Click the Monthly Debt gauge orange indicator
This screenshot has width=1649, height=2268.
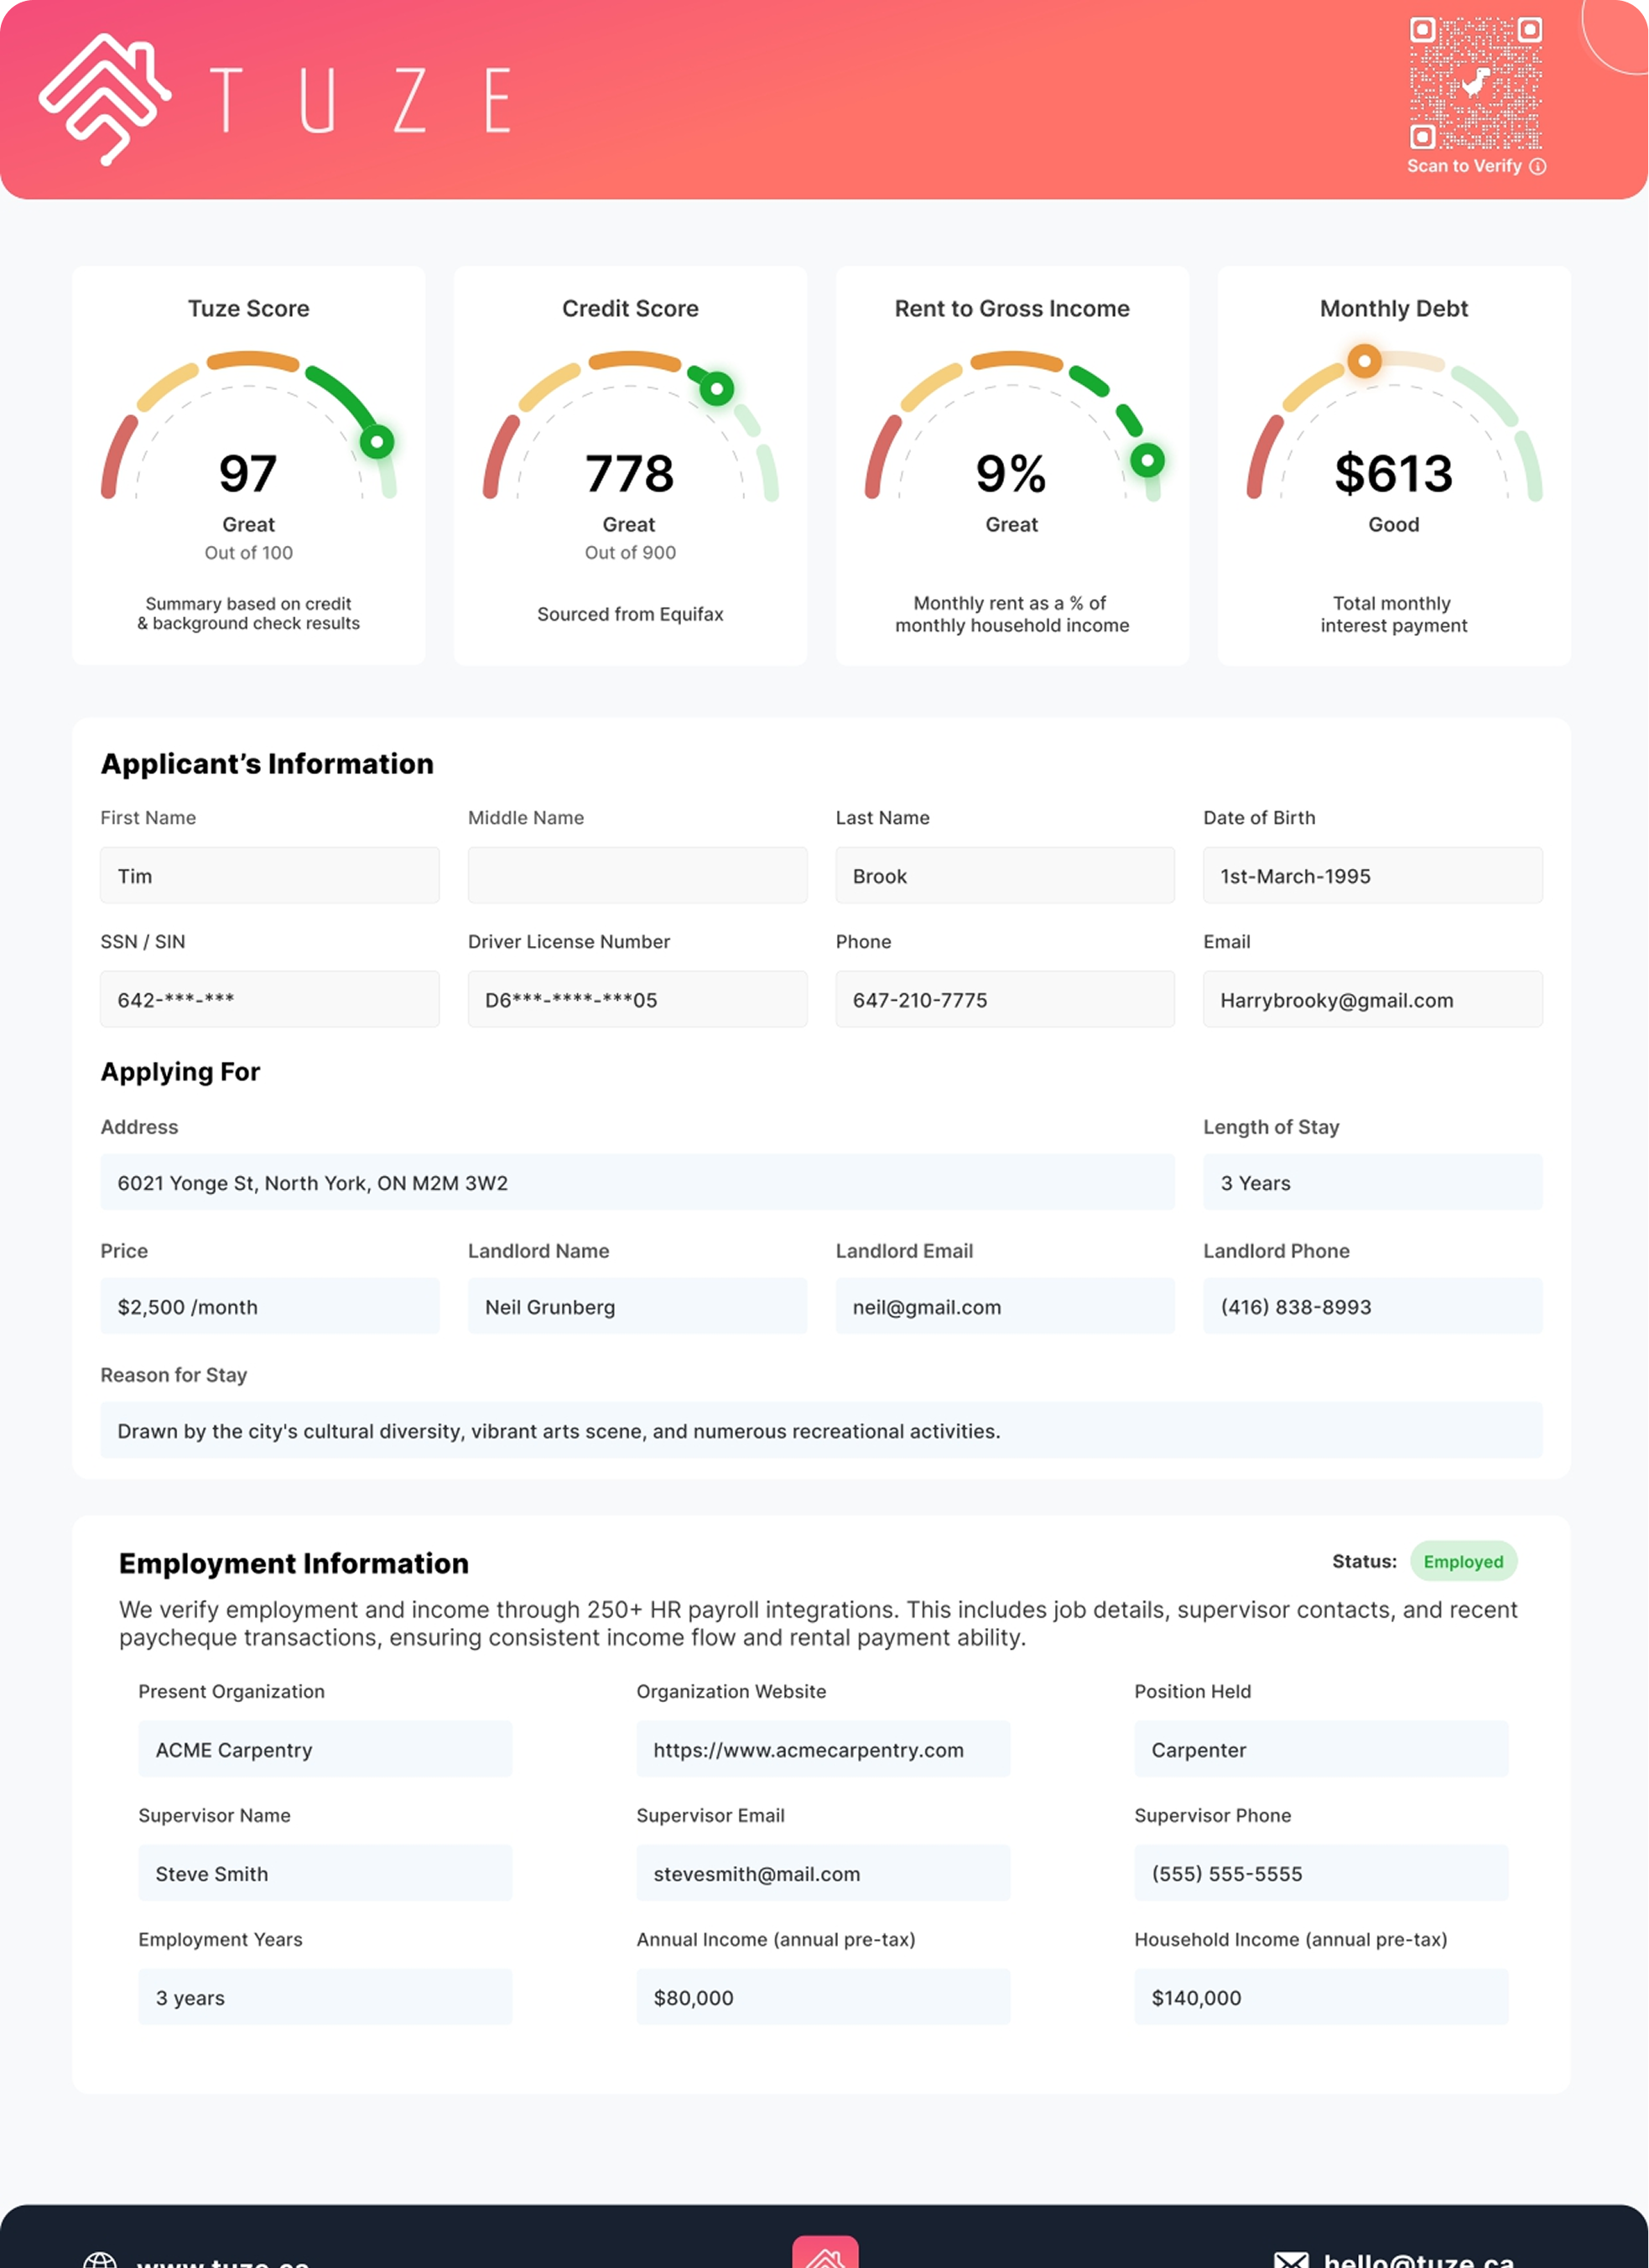[1364, 361]
